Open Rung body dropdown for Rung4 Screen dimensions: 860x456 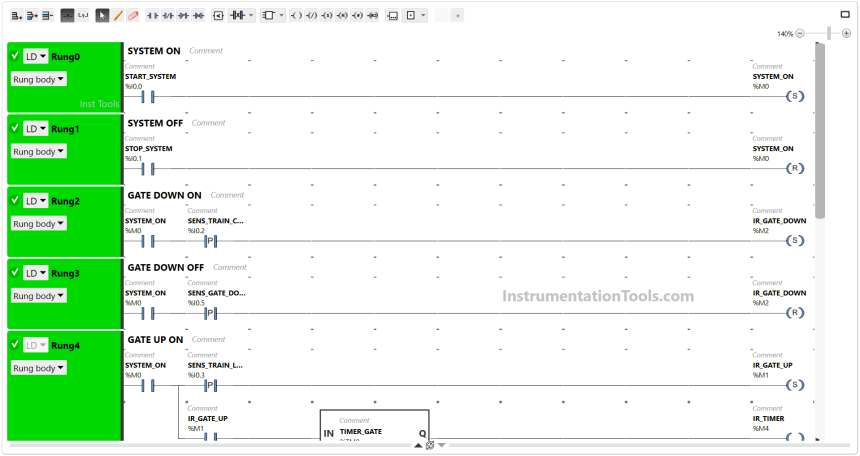(x=39, y=368)
